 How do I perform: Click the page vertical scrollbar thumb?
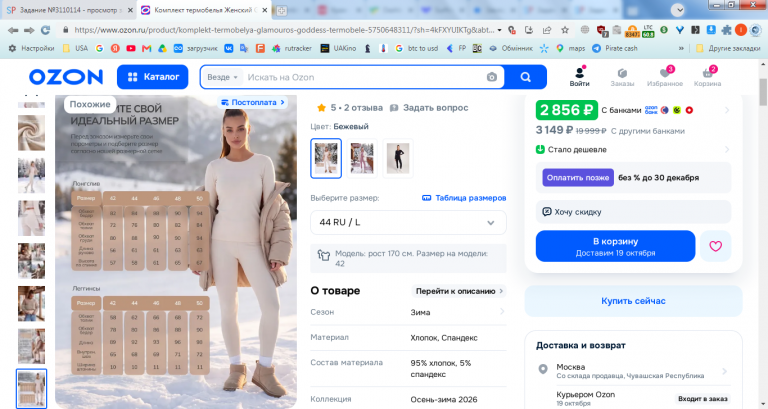click(x=763, y=91)
